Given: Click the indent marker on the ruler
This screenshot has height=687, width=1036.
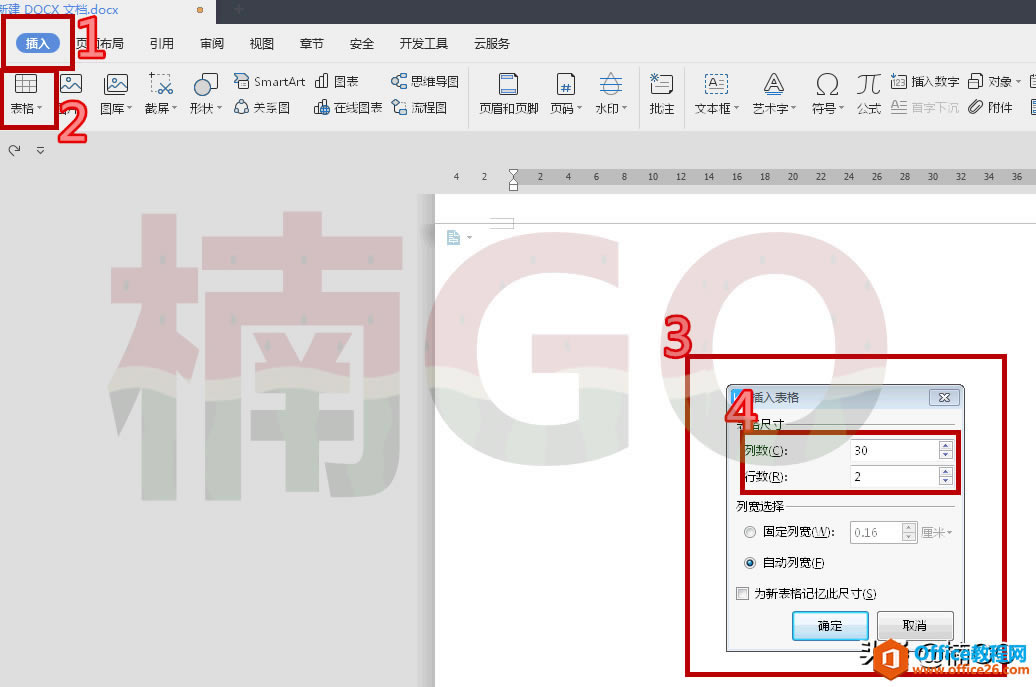Looking at the screenshot, I should pyautogui.click(x=513, y=180).
